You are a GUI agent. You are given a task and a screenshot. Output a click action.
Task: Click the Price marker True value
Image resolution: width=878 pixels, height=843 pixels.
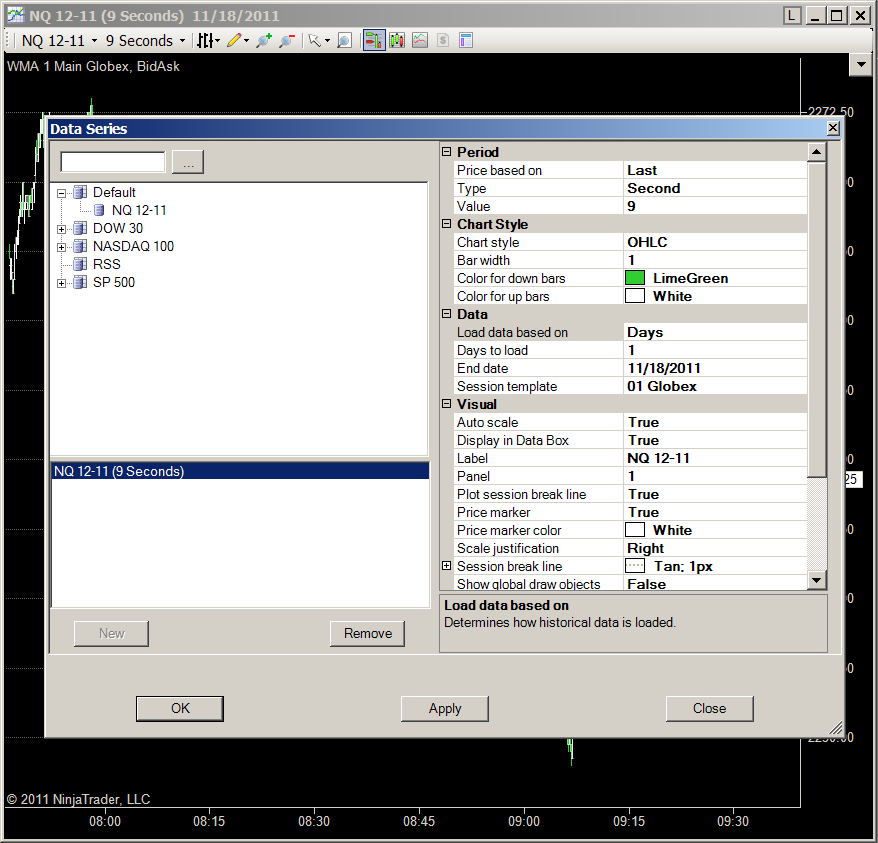(715, 512)
